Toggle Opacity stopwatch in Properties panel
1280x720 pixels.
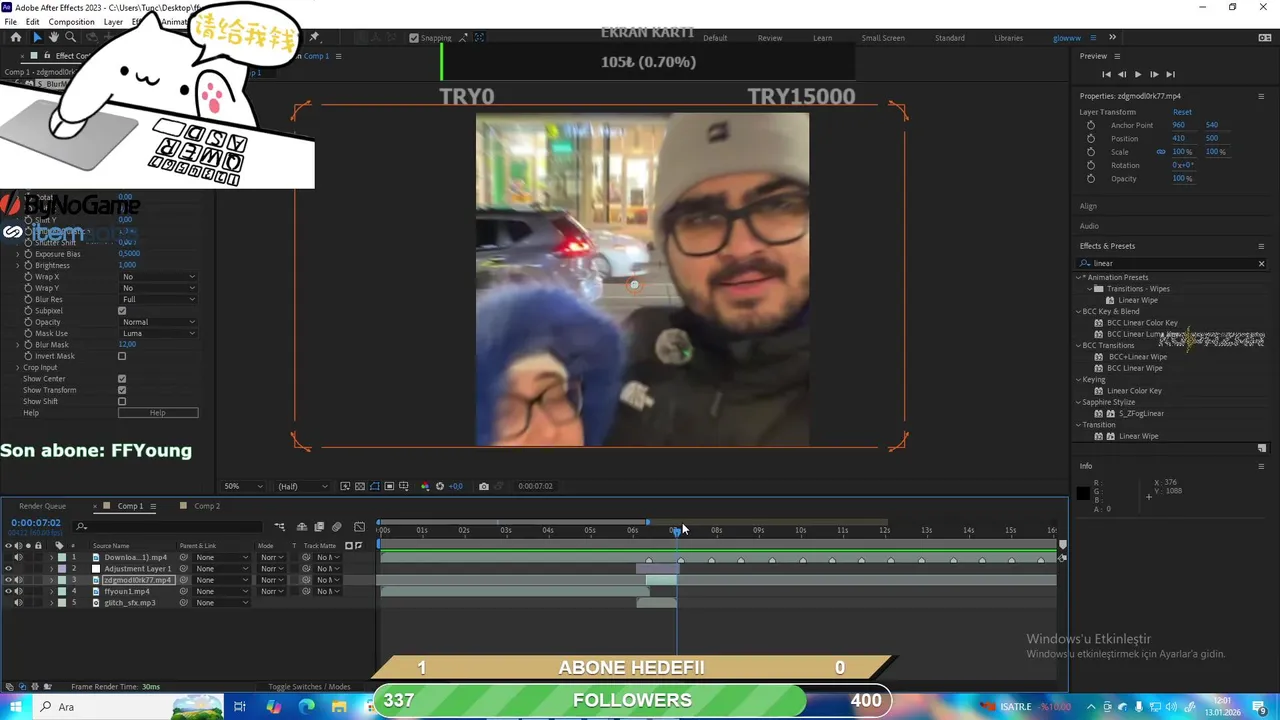click(x=1090, y=178)
